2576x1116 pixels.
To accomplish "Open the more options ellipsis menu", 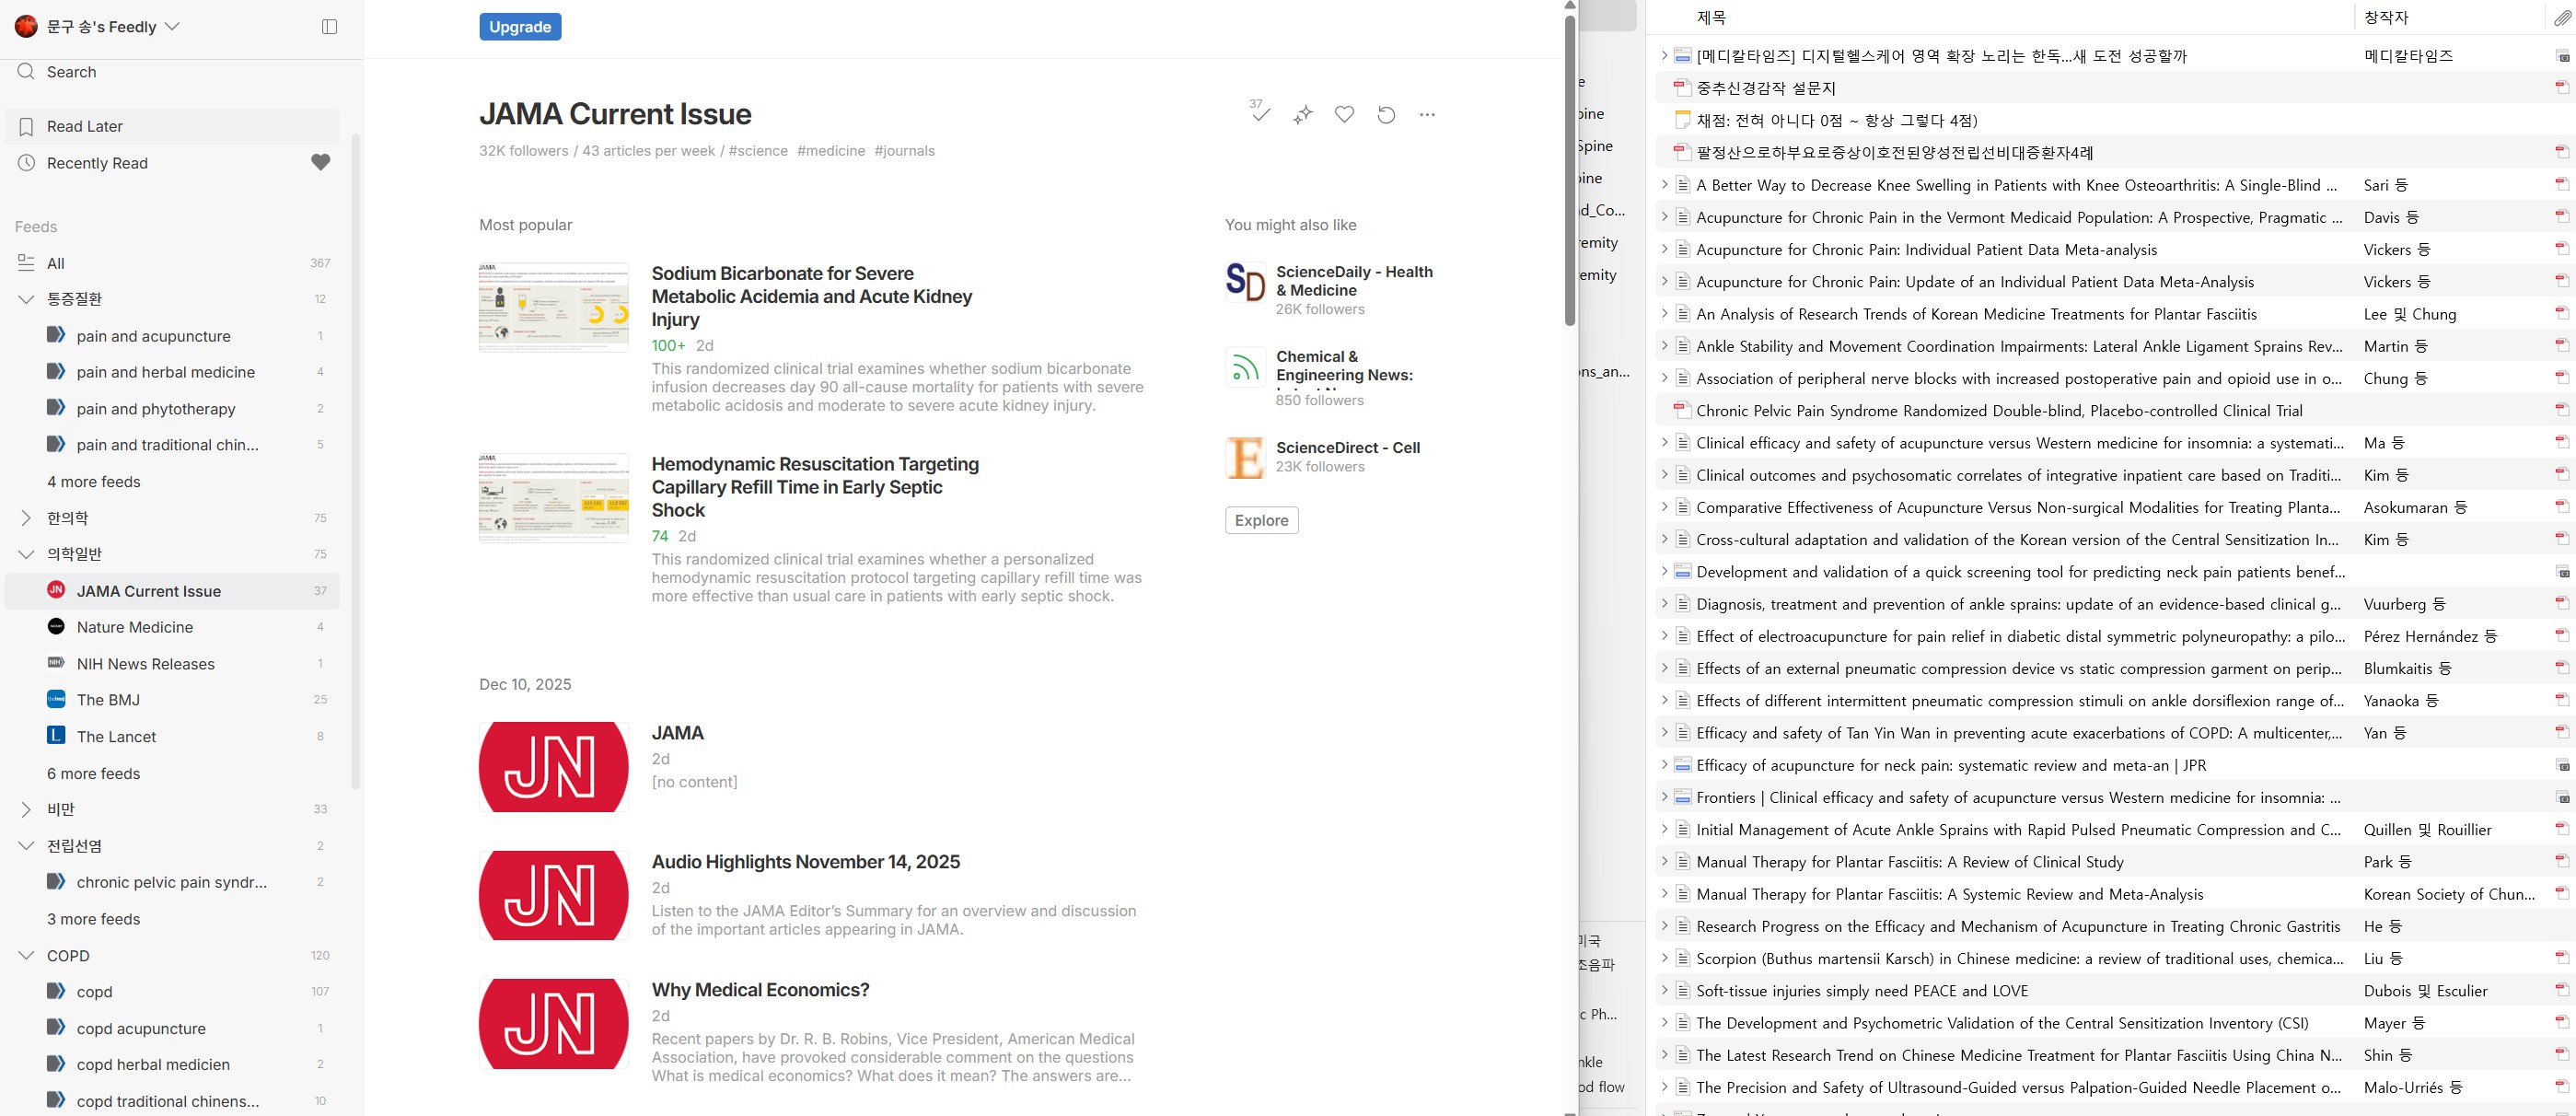I will (1427, 114).
